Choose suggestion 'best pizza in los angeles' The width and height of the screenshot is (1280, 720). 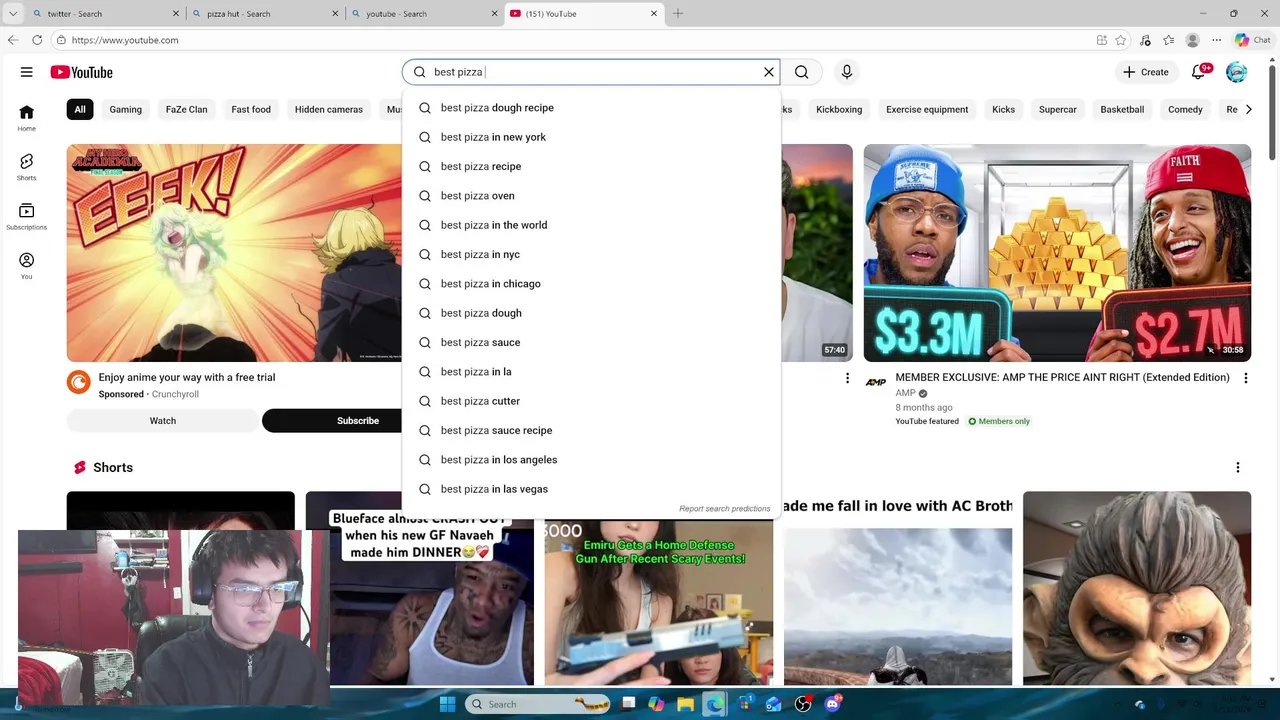591,460
